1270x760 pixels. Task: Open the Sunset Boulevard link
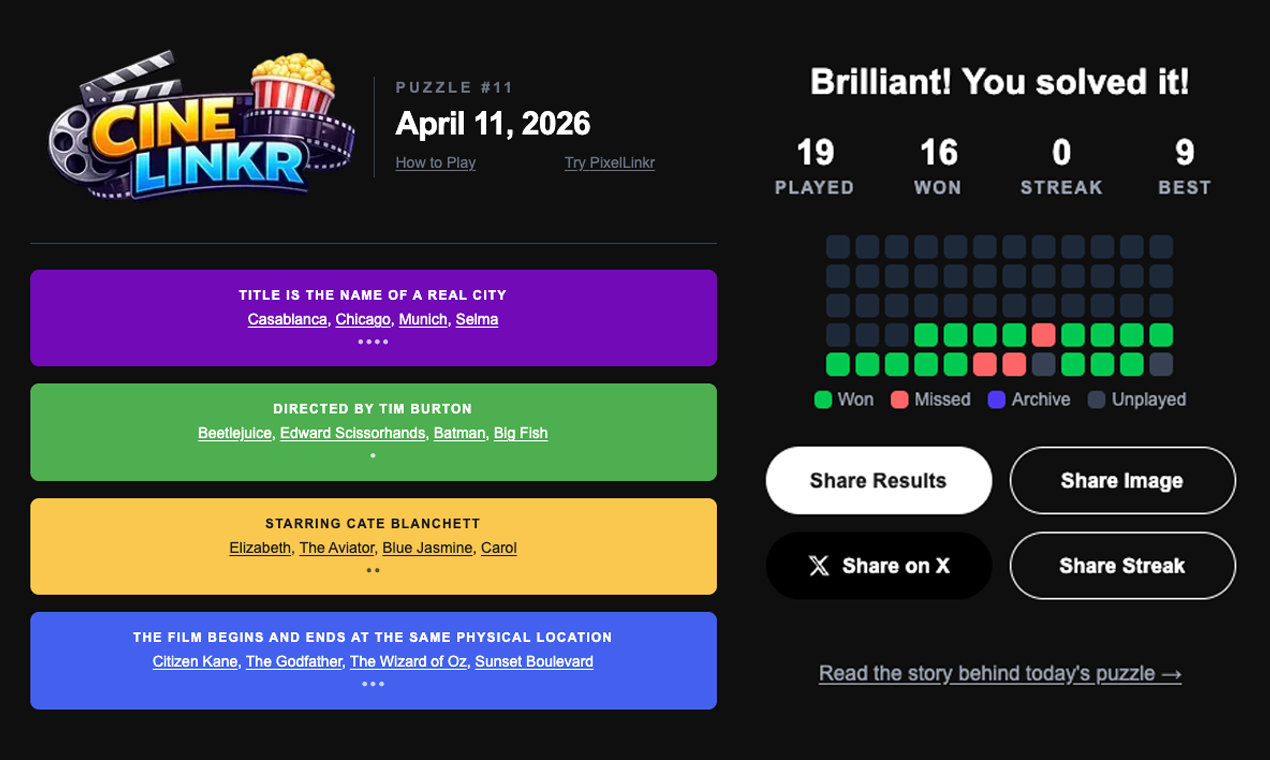534,662
